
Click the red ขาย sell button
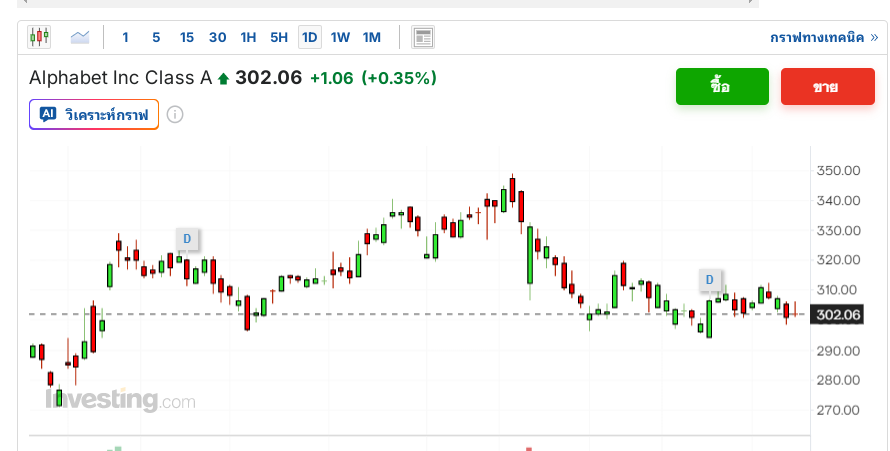pos(828,87)
